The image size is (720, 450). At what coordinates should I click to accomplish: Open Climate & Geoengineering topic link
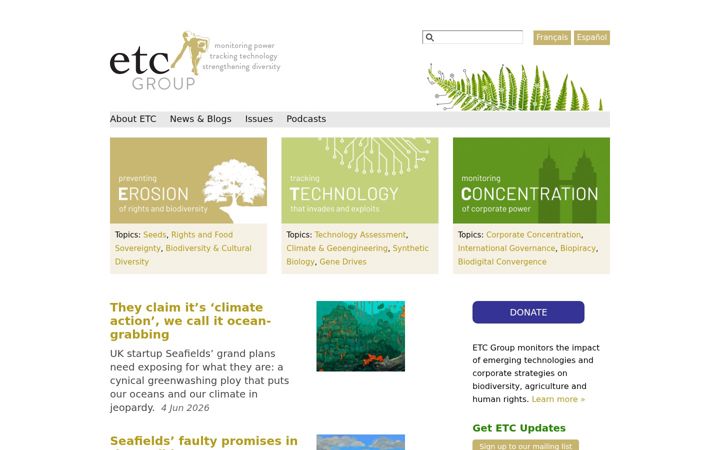(337, 248)
